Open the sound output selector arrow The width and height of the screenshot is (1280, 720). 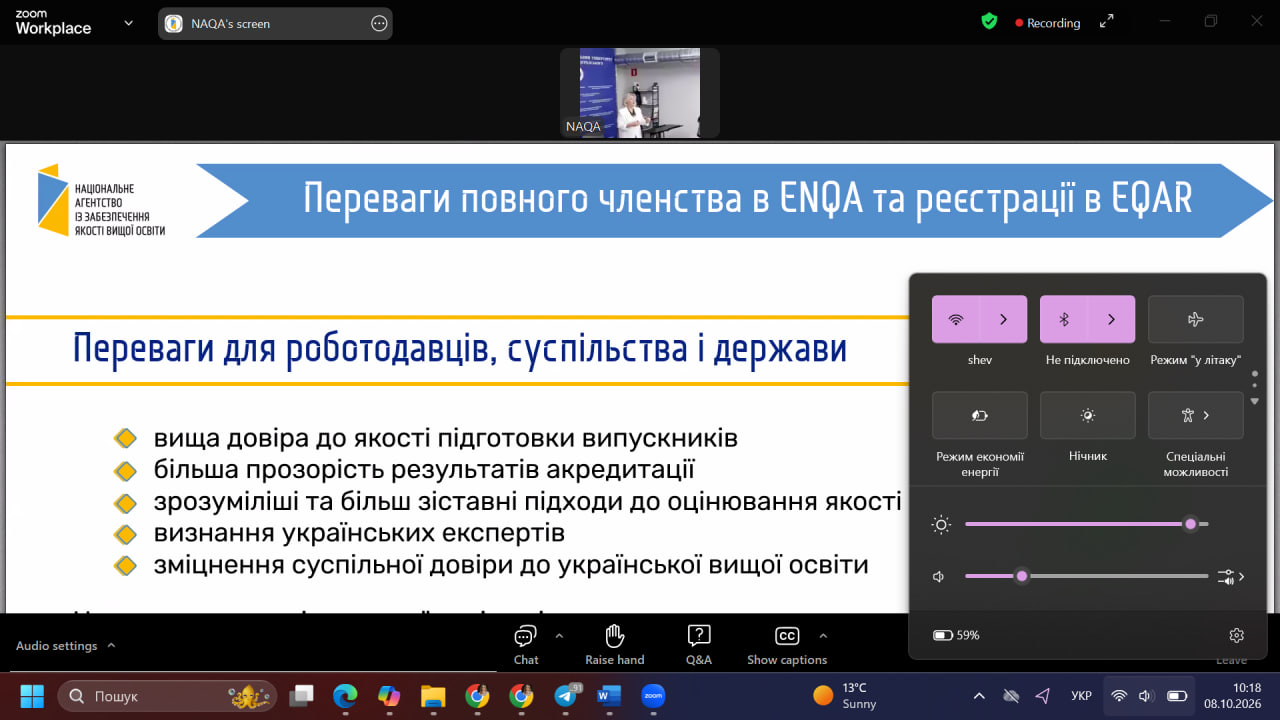pyautogui.click(x=1232, y=576)
